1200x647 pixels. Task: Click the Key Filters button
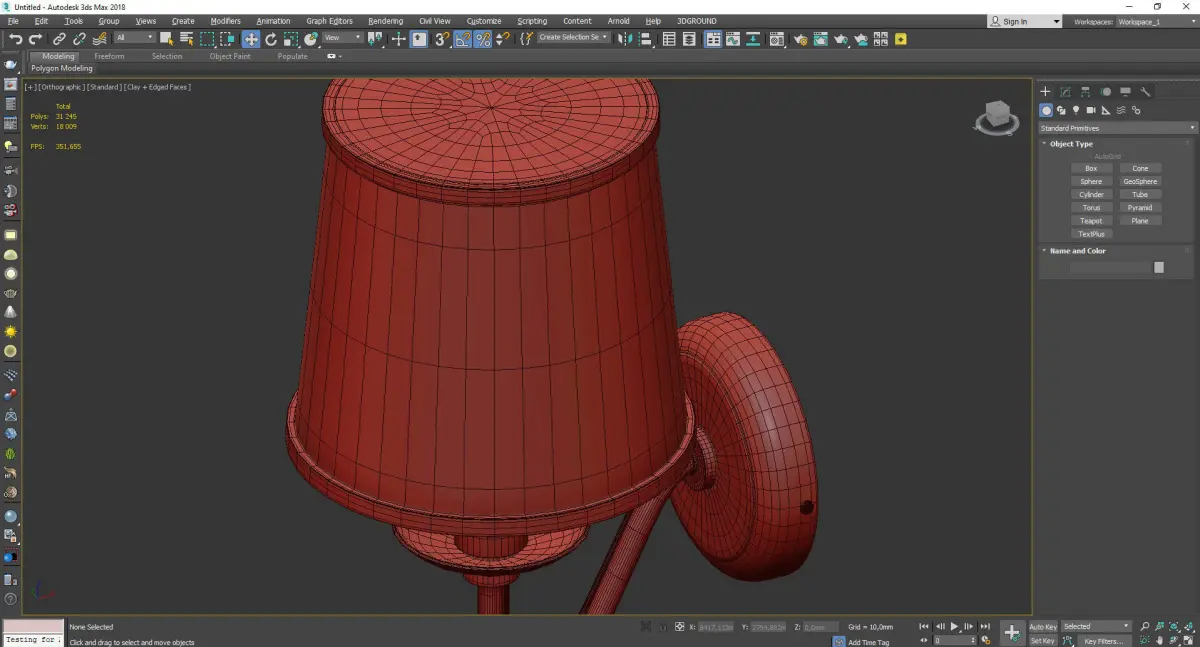(1103, 641)
